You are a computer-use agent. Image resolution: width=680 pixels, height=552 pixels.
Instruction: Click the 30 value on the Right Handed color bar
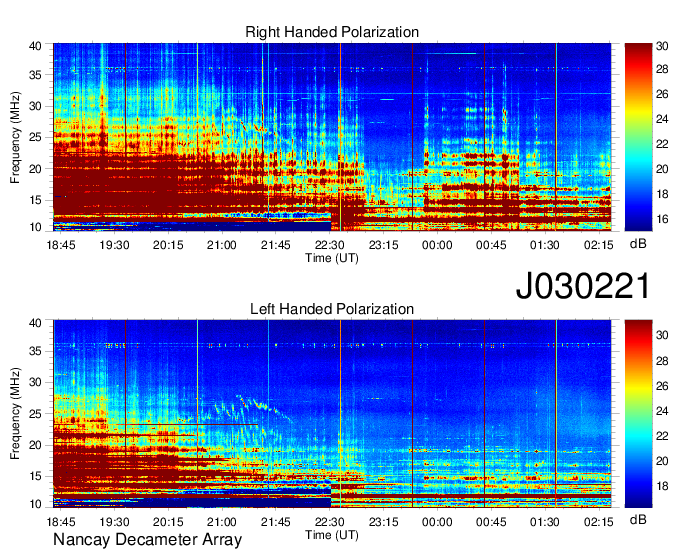point(662,46)
